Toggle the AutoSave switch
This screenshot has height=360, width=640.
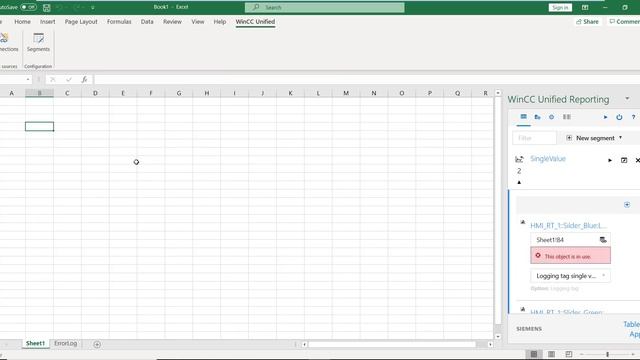tap(29, 7)
